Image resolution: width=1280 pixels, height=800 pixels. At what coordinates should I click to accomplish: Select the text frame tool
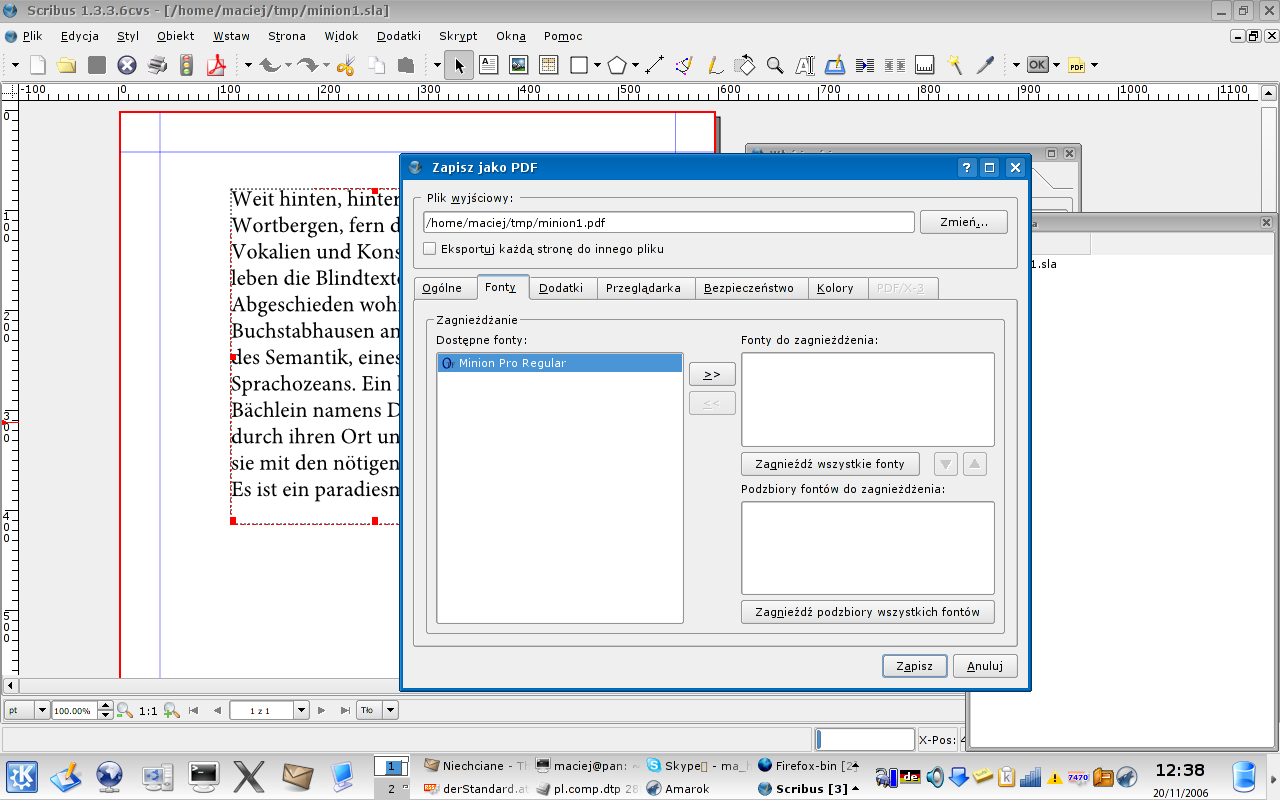pyautogui.click(x=488, y=66)
